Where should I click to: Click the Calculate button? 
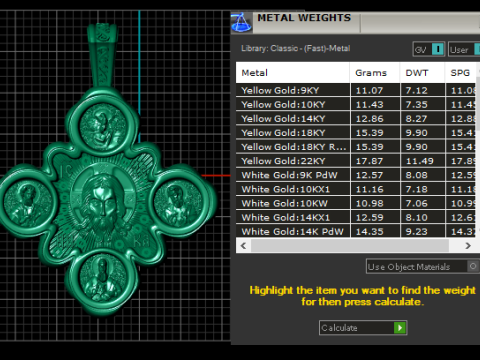363,328
